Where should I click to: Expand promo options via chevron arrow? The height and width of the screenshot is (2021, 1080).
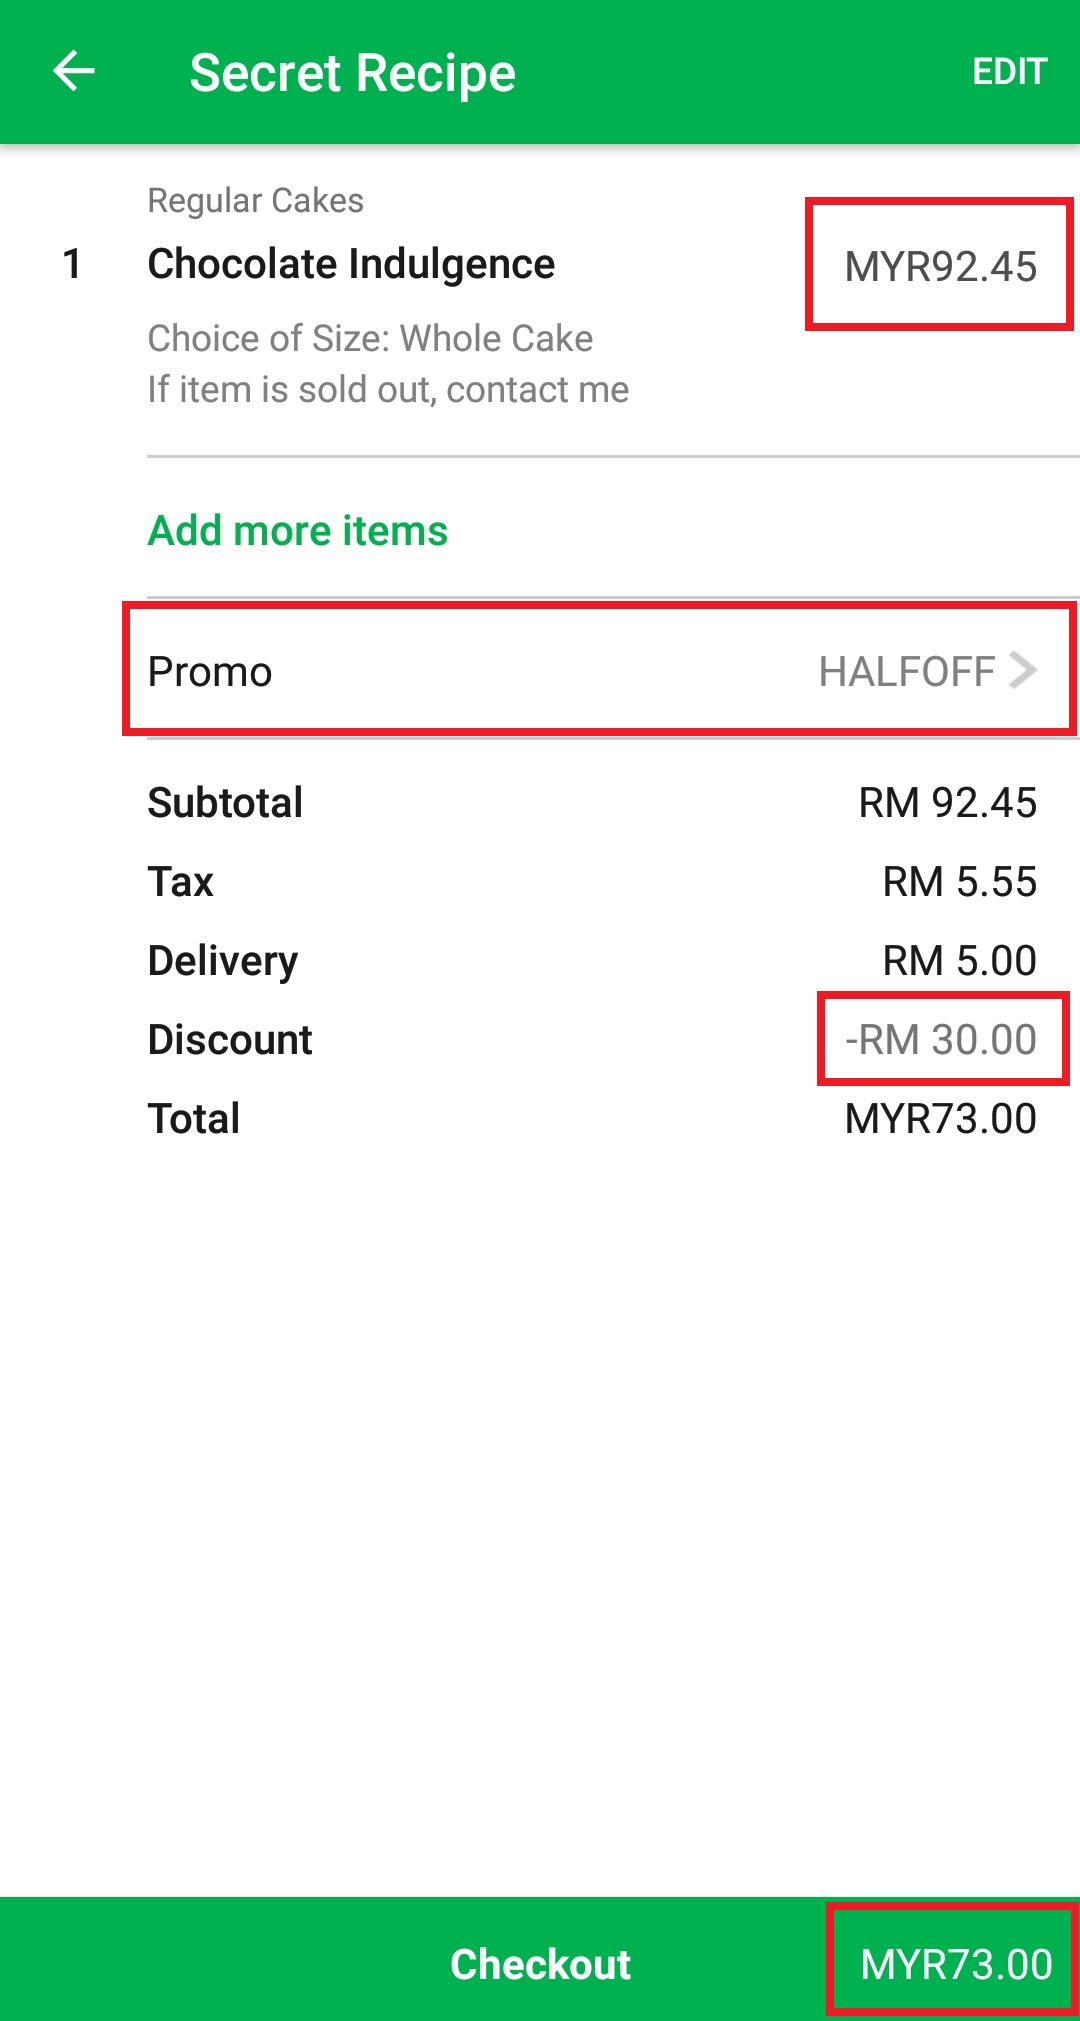click(x=1023, y=670)
